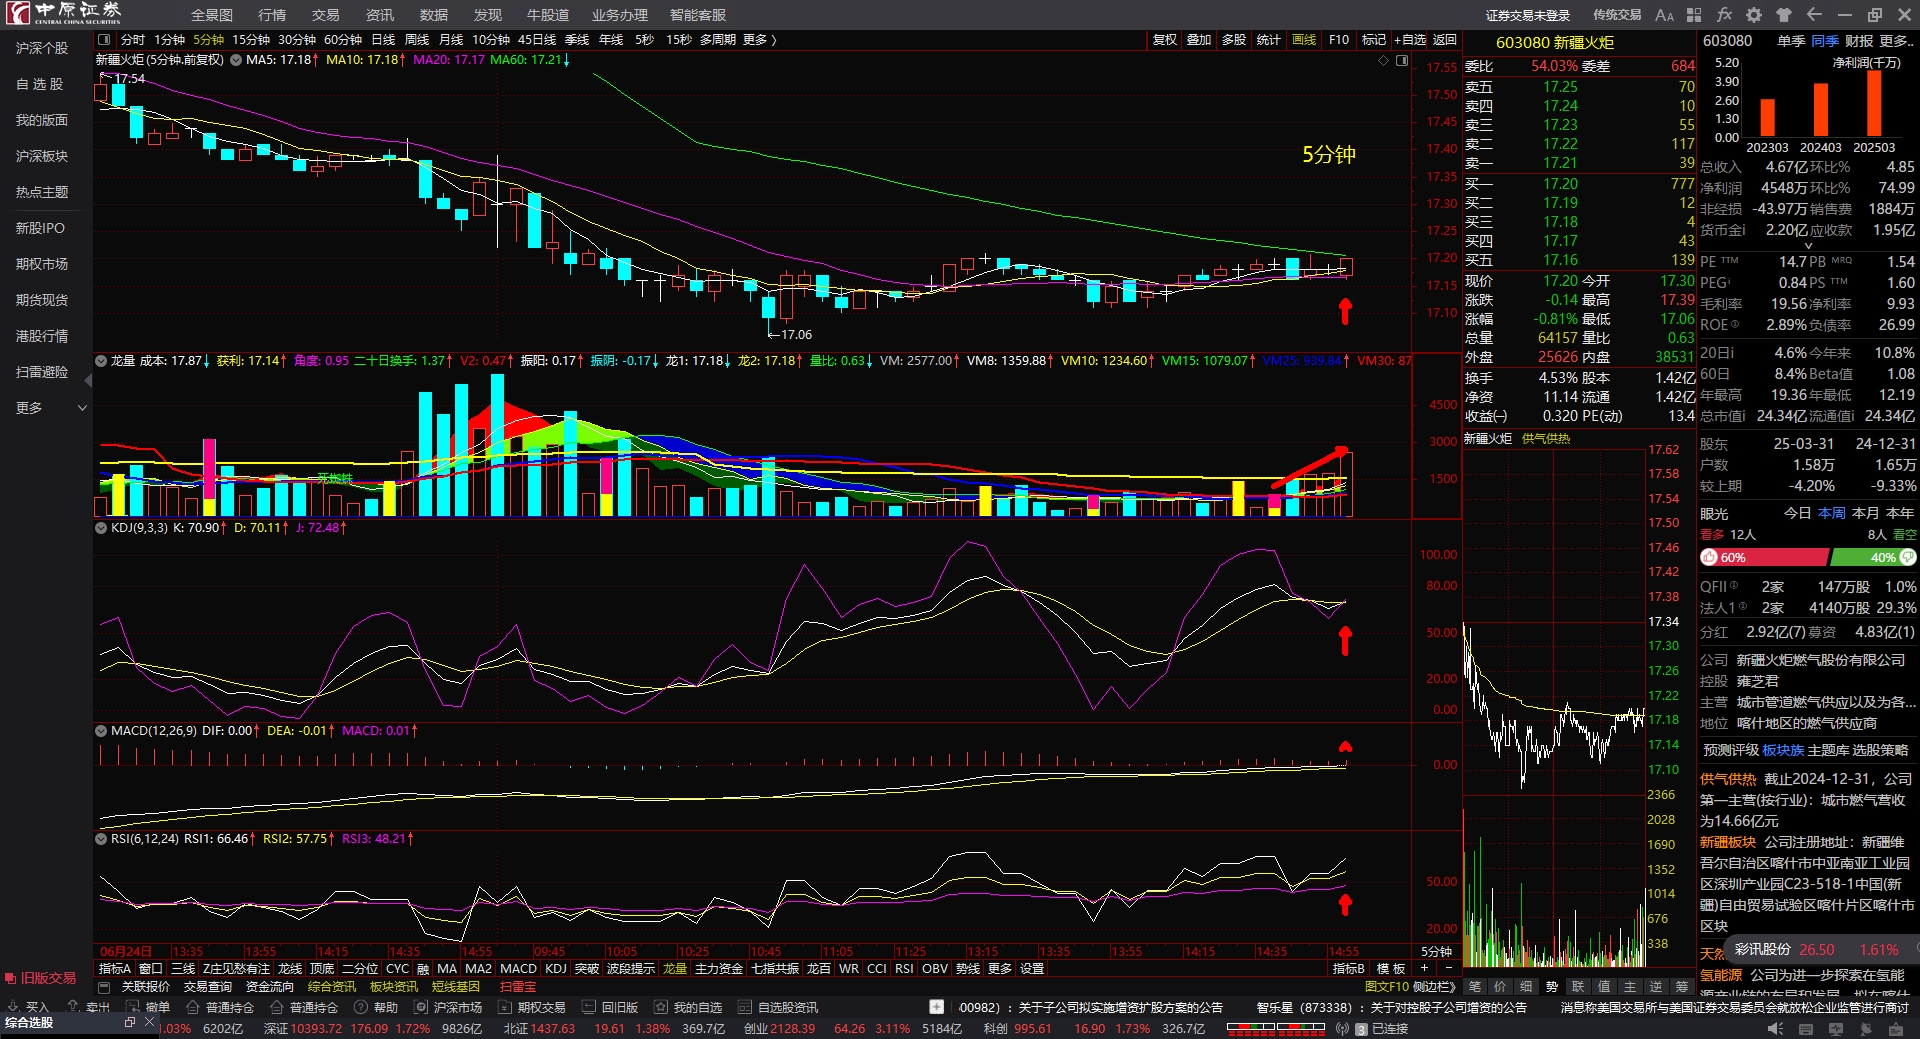Toggle 叠加 overlay mode

point(1199,40)
